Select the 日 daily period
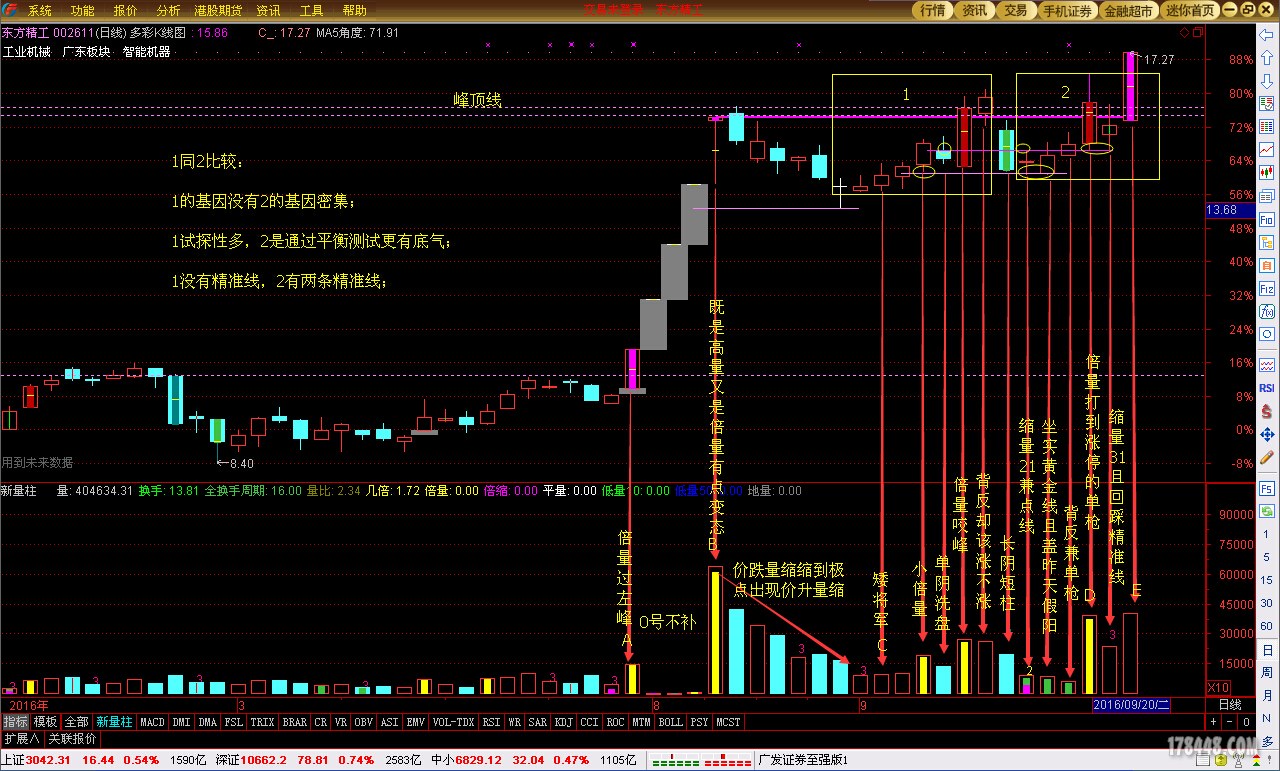Viewport: 1280px width, 771px height. coord(1267,650)
